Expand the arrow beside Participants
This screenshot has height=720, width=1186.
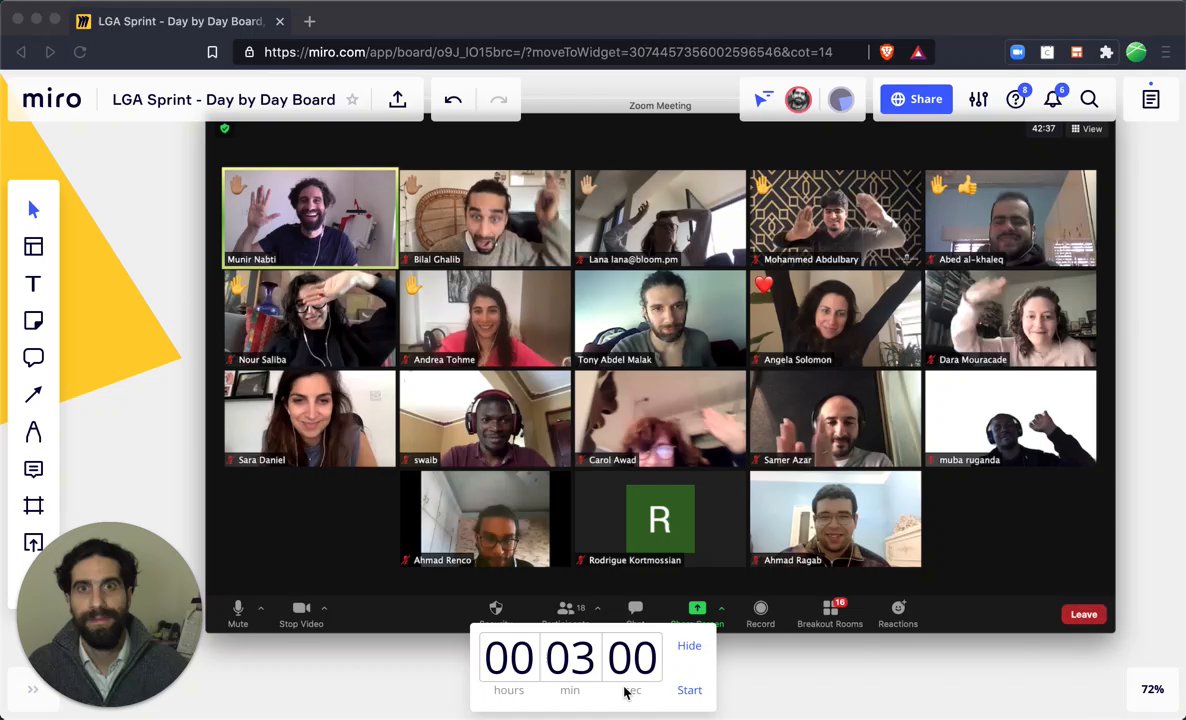[x=598, y=608]
